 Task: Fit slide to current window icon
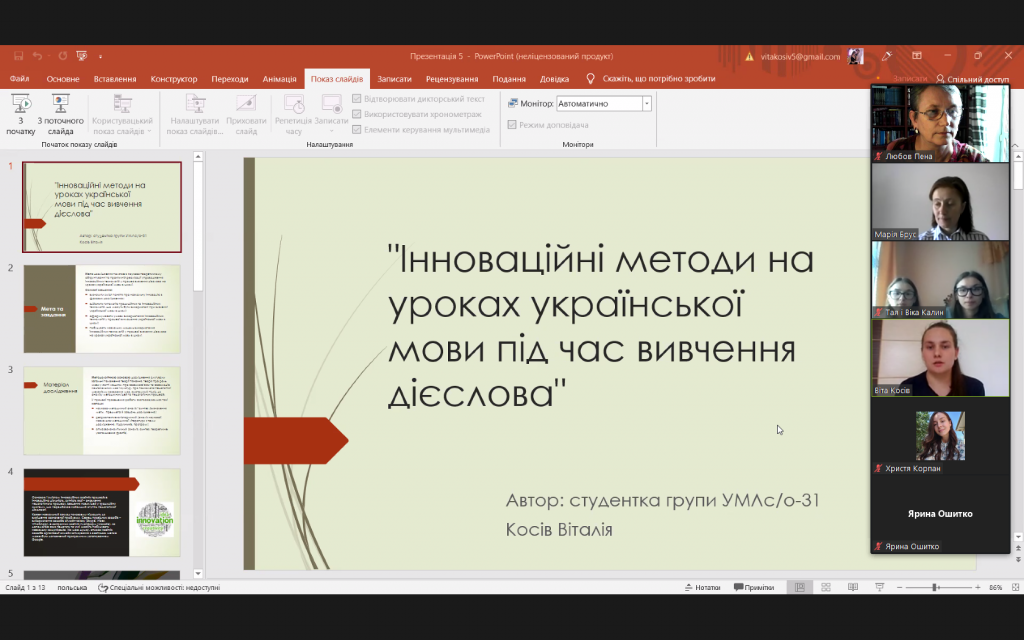click(1014, 587)
